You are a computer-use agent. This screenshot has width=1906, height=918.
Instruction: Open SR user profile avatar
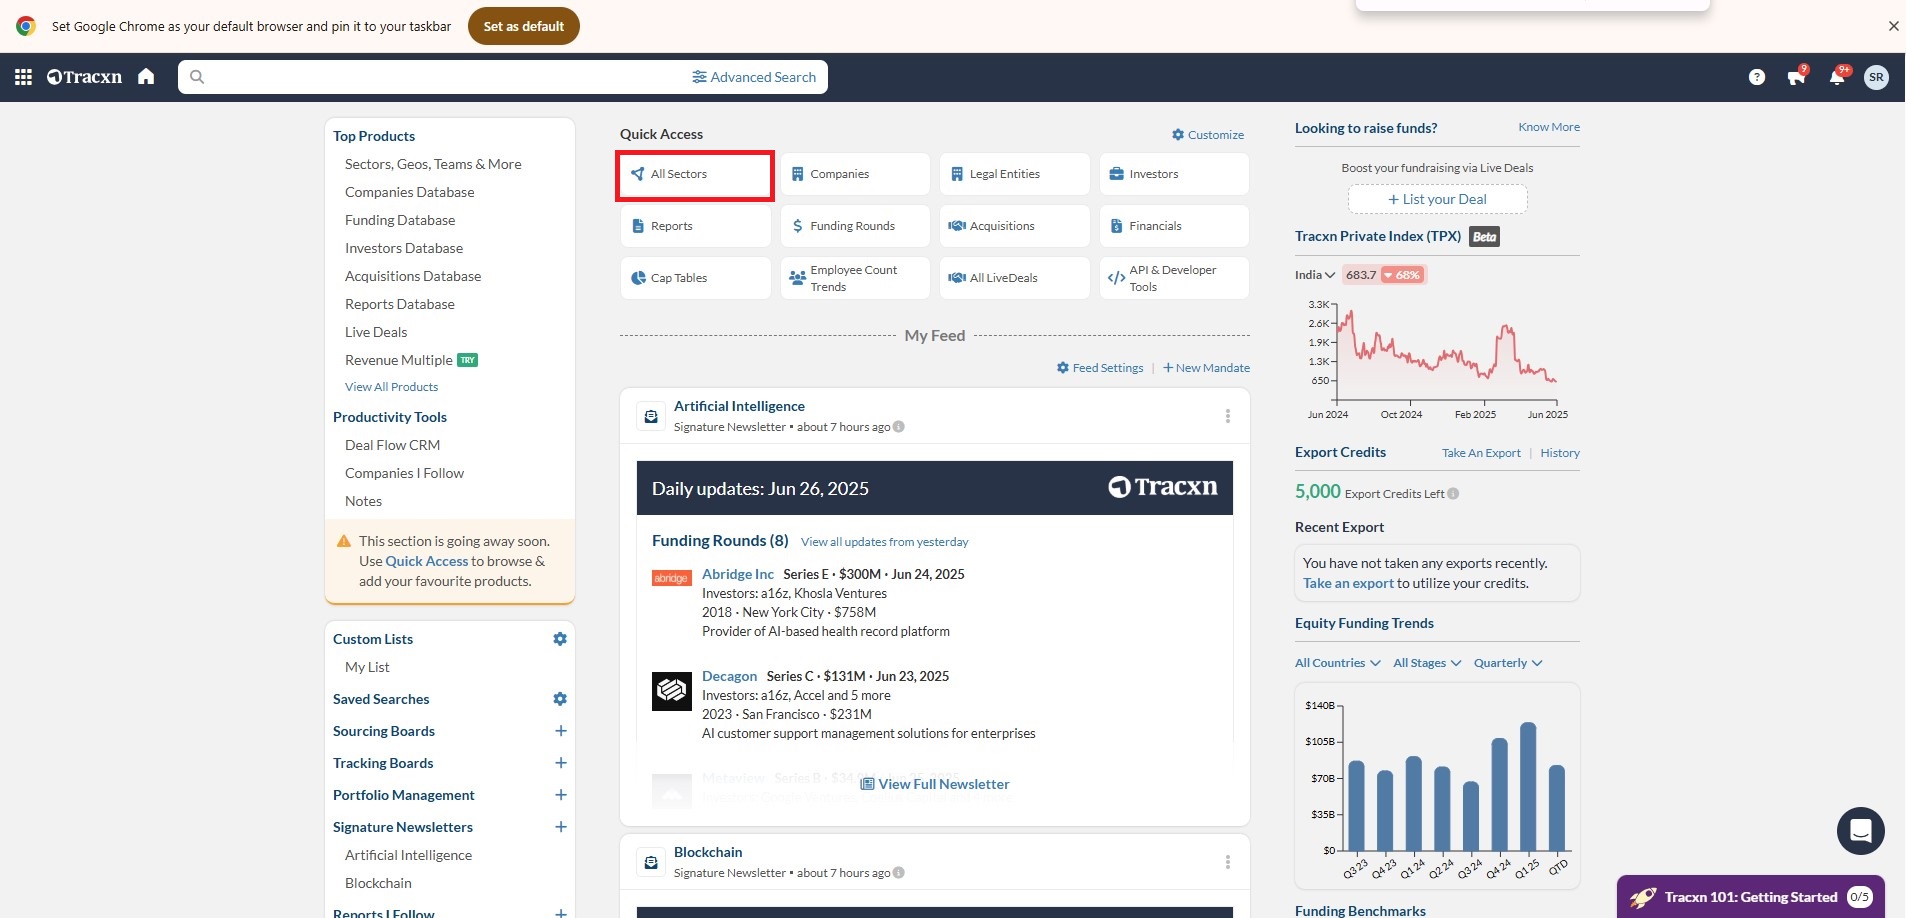pos(1876,77)
